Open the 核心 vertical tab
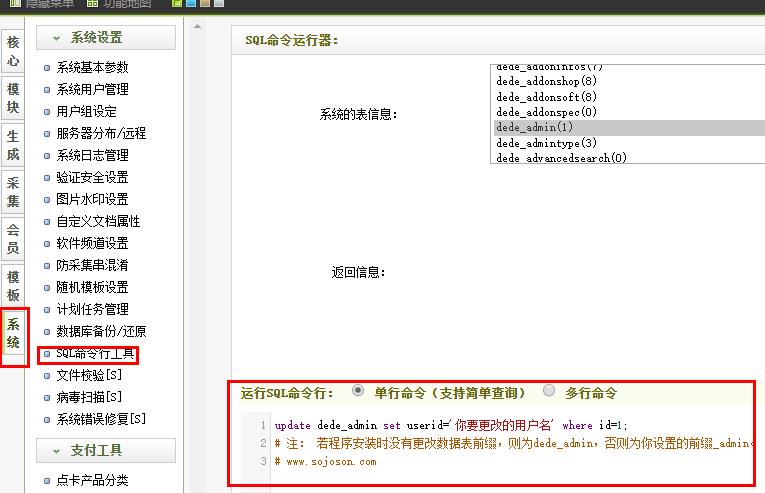765x493 pixels. [x=13, y=52]
